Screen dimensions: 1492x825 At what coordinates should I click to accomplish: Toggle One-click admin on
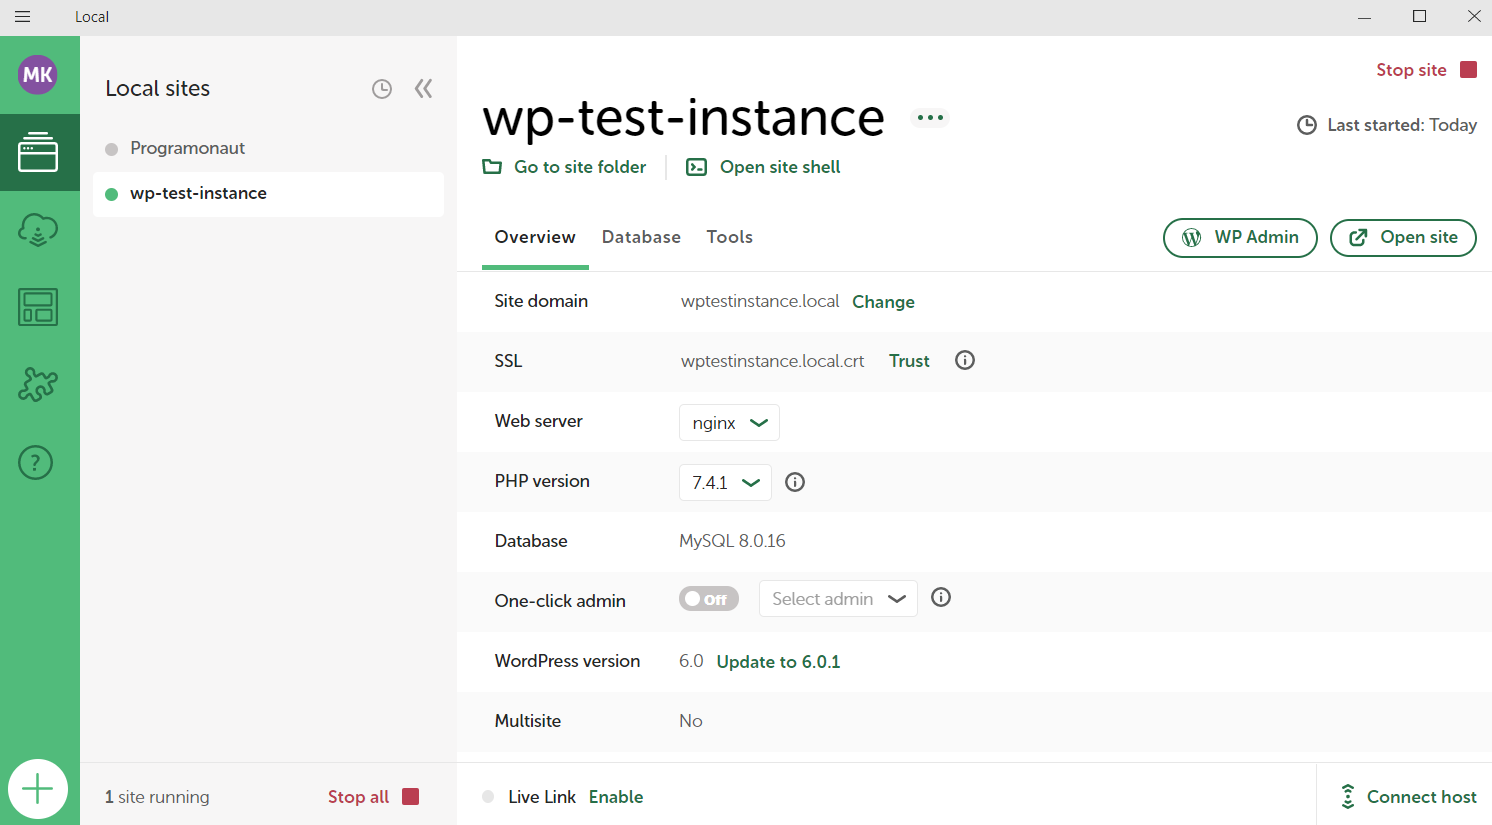point(708,598)
